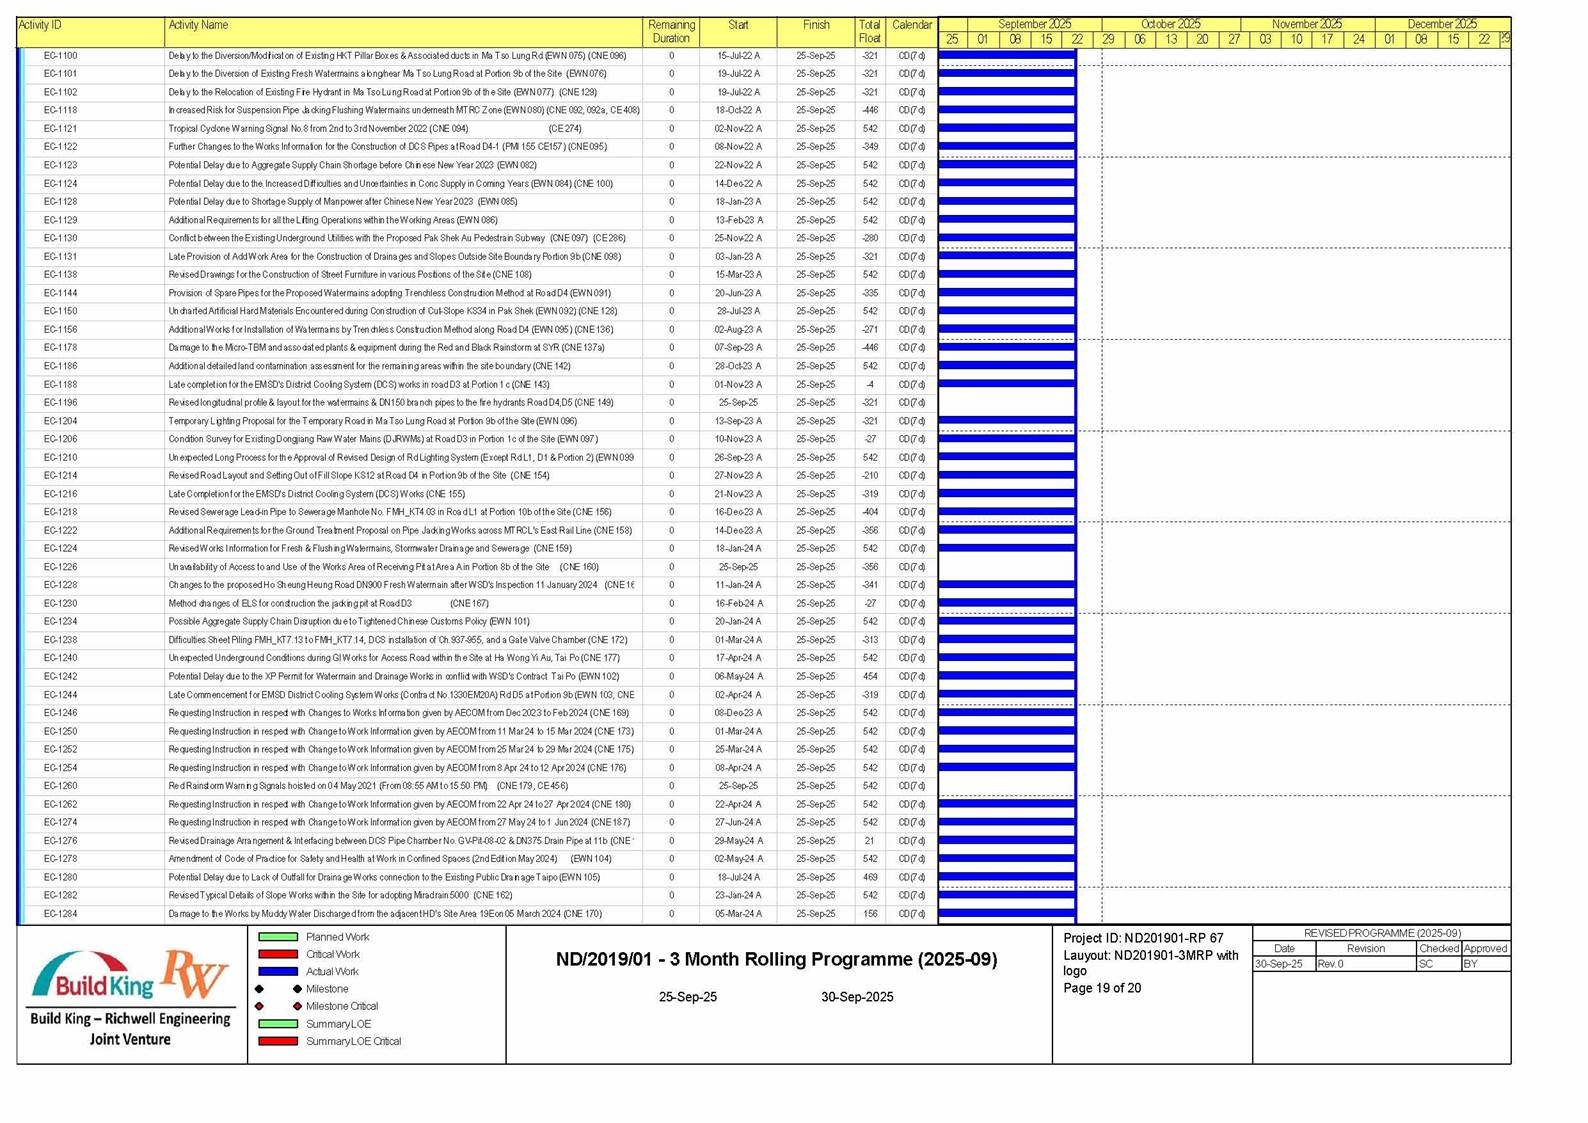Select the Remaining Duration column header
This screenshot has height=1123, width=1588.
click(x=671, y=31)
